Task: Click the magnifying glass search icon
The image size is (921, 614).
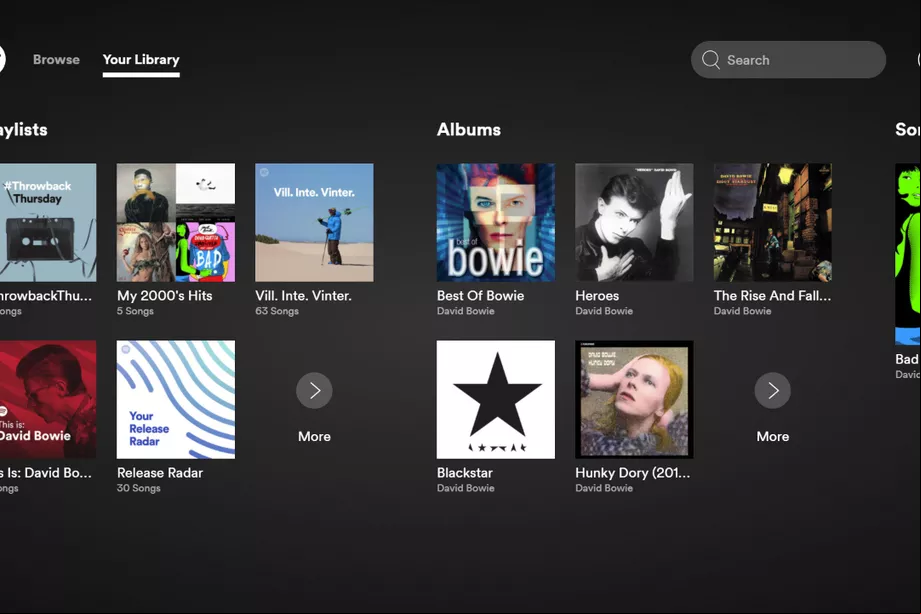Action: [711, 60]
